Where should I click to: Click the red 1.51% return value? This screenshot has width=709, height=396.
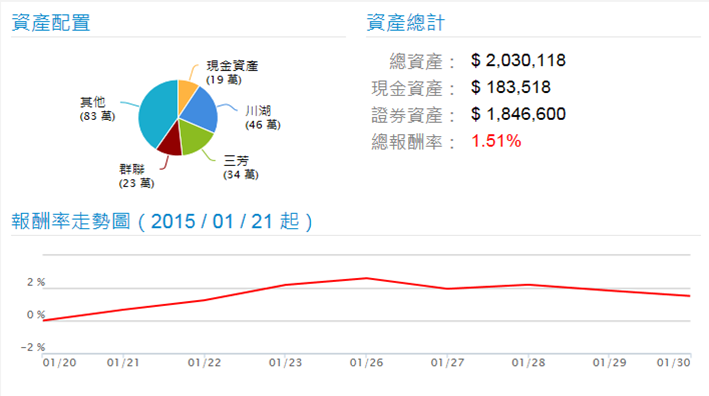496,141
